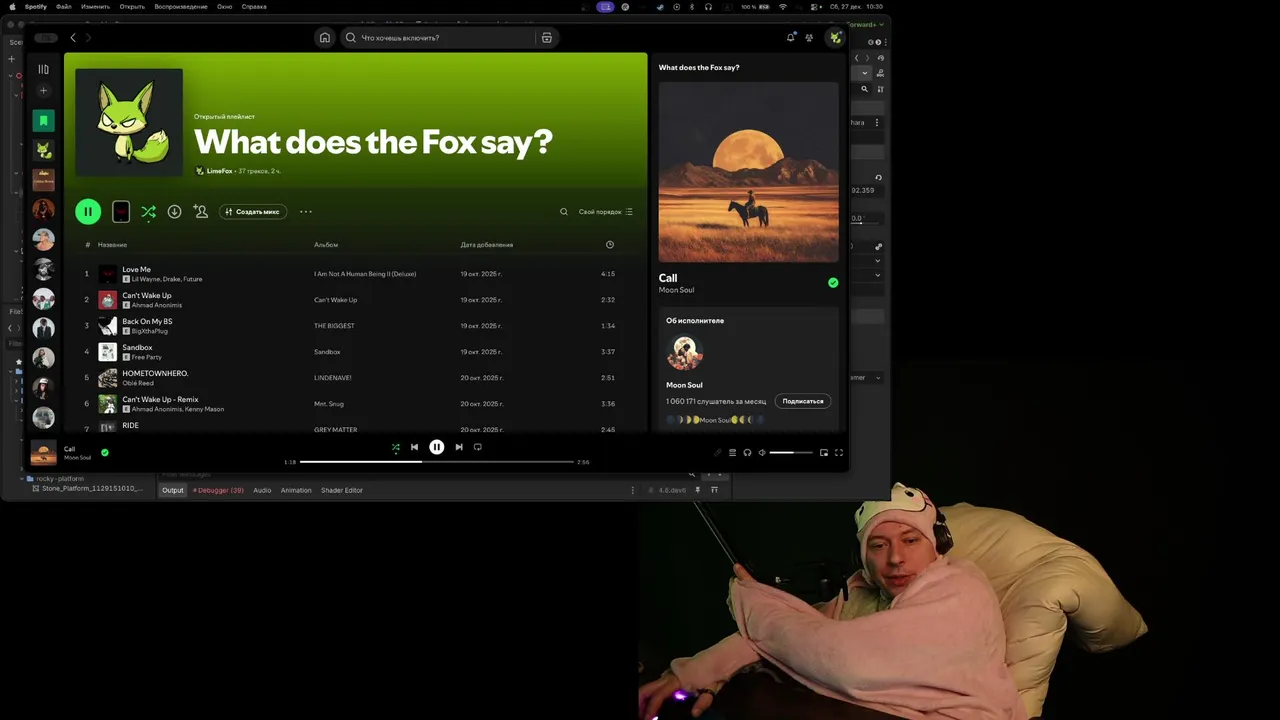Skip to next track button
This screenshot has width=1280, height=720.
click(x=459, y=447)
